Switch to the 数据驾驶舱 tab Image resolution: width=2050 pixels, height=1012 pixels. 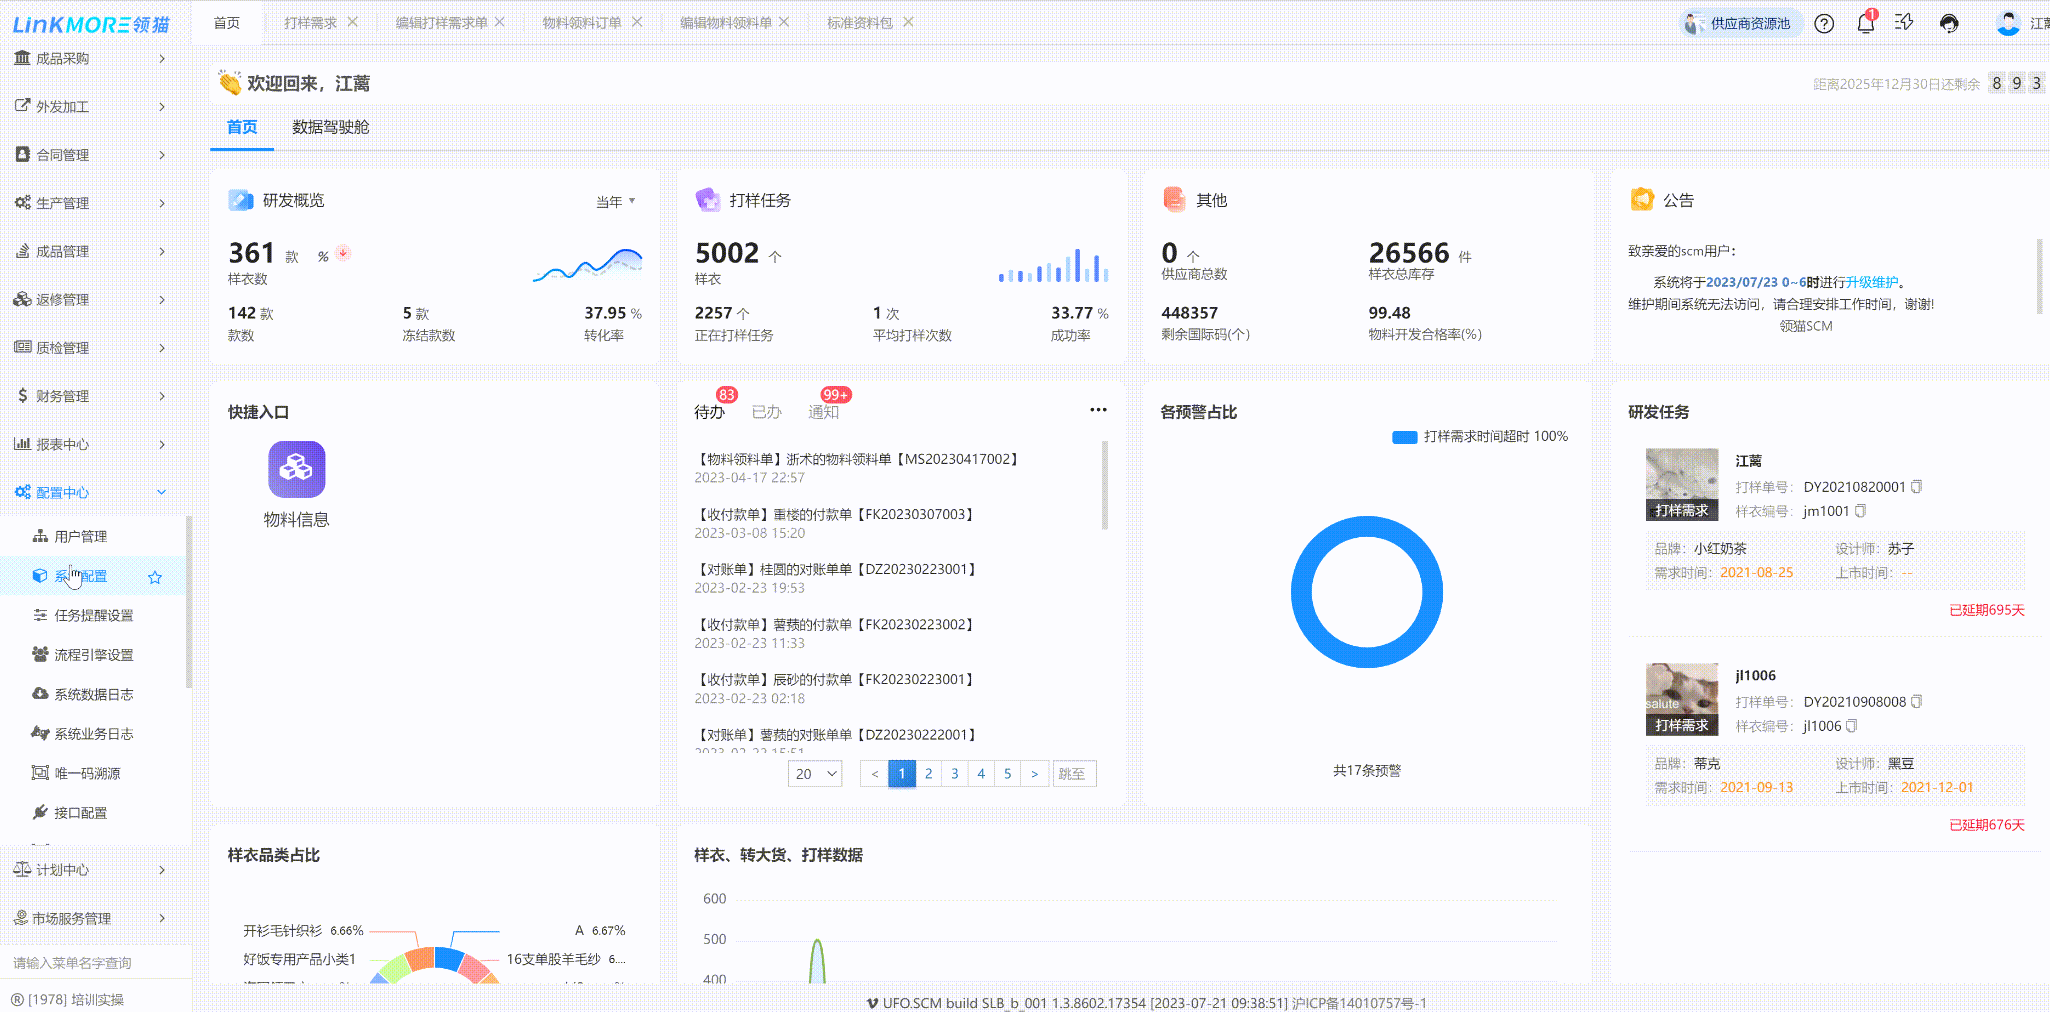coord(330,127)
